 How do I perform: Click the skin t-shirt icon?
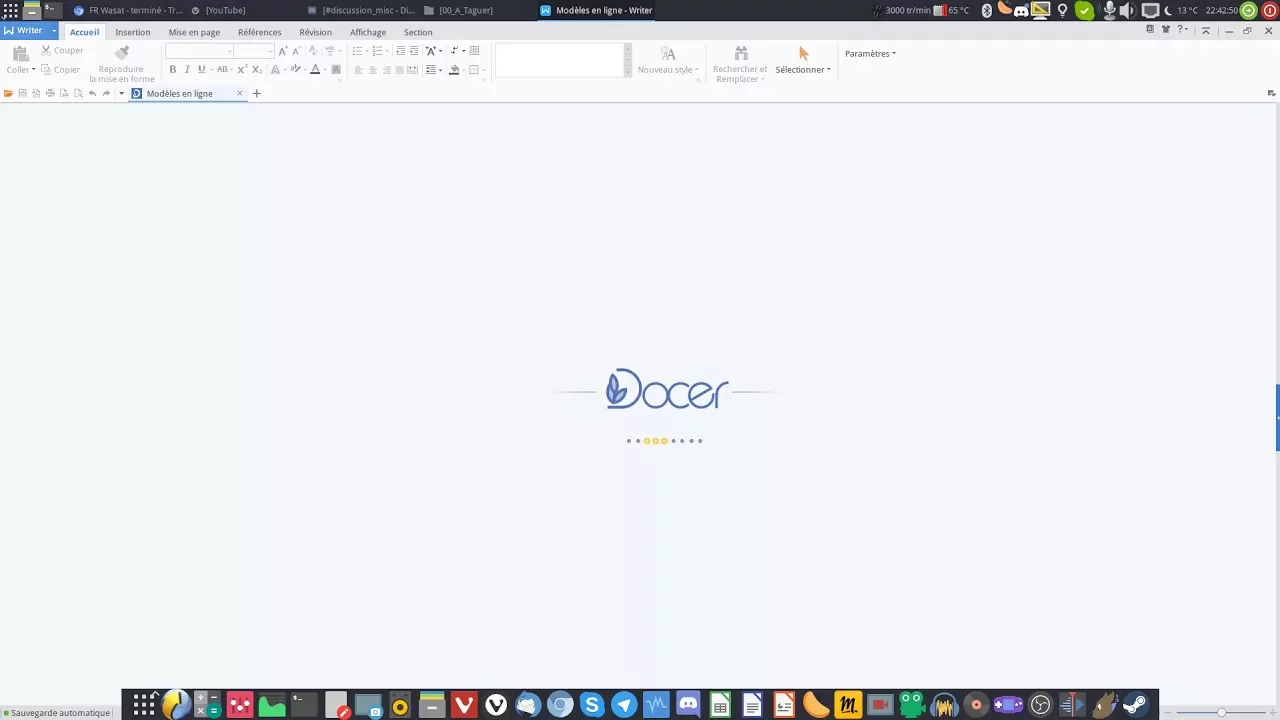(1165, 30)
